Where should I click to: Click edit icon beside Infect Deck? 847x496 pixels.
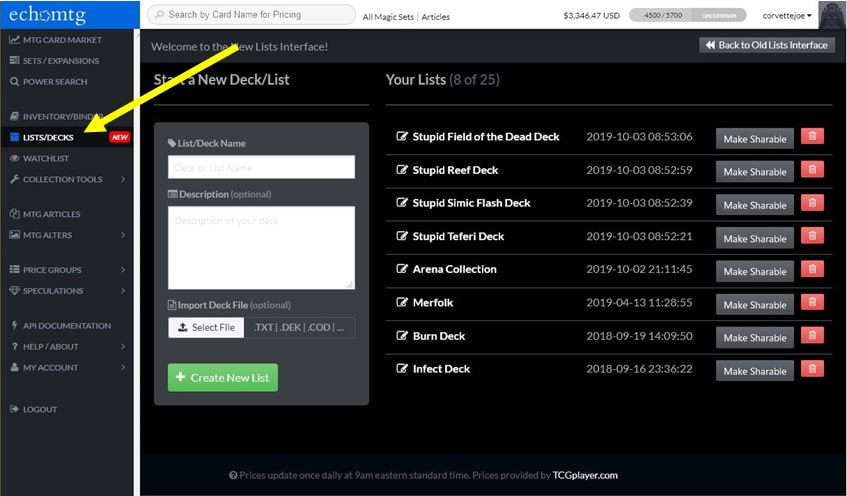[401, 368]
